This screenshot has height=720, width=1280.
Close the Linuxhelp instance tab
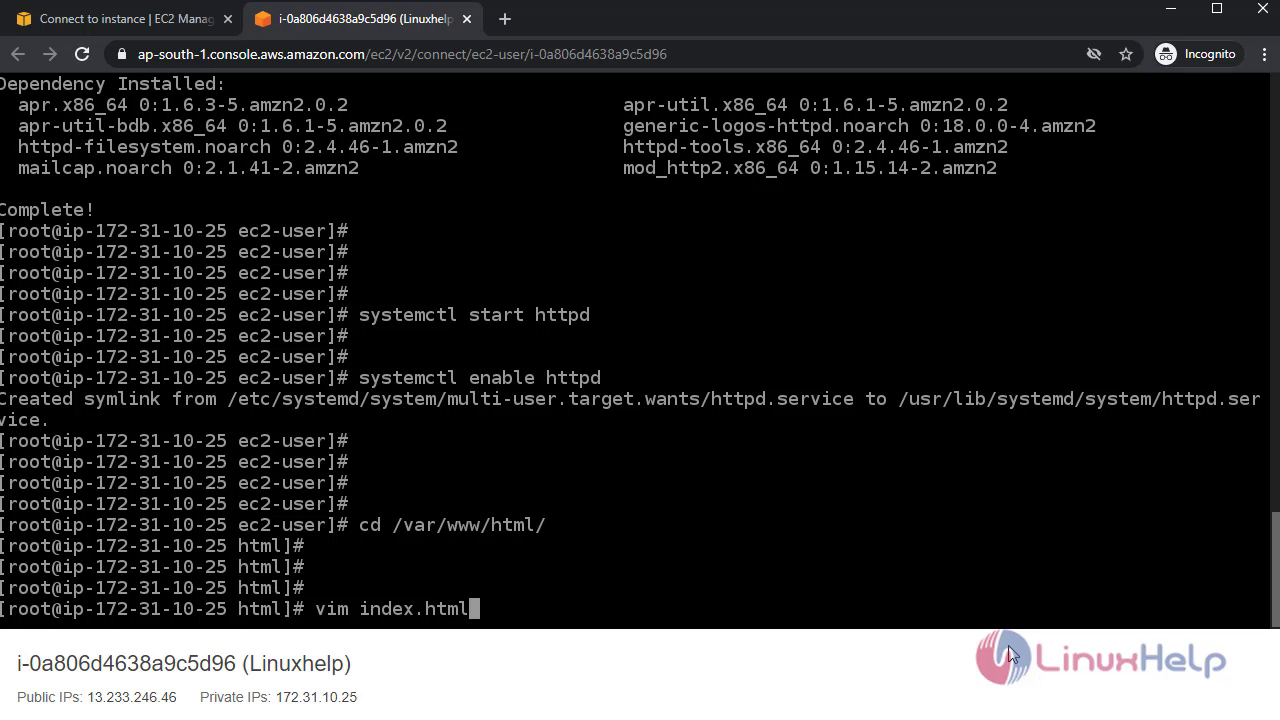click(467, 19)
